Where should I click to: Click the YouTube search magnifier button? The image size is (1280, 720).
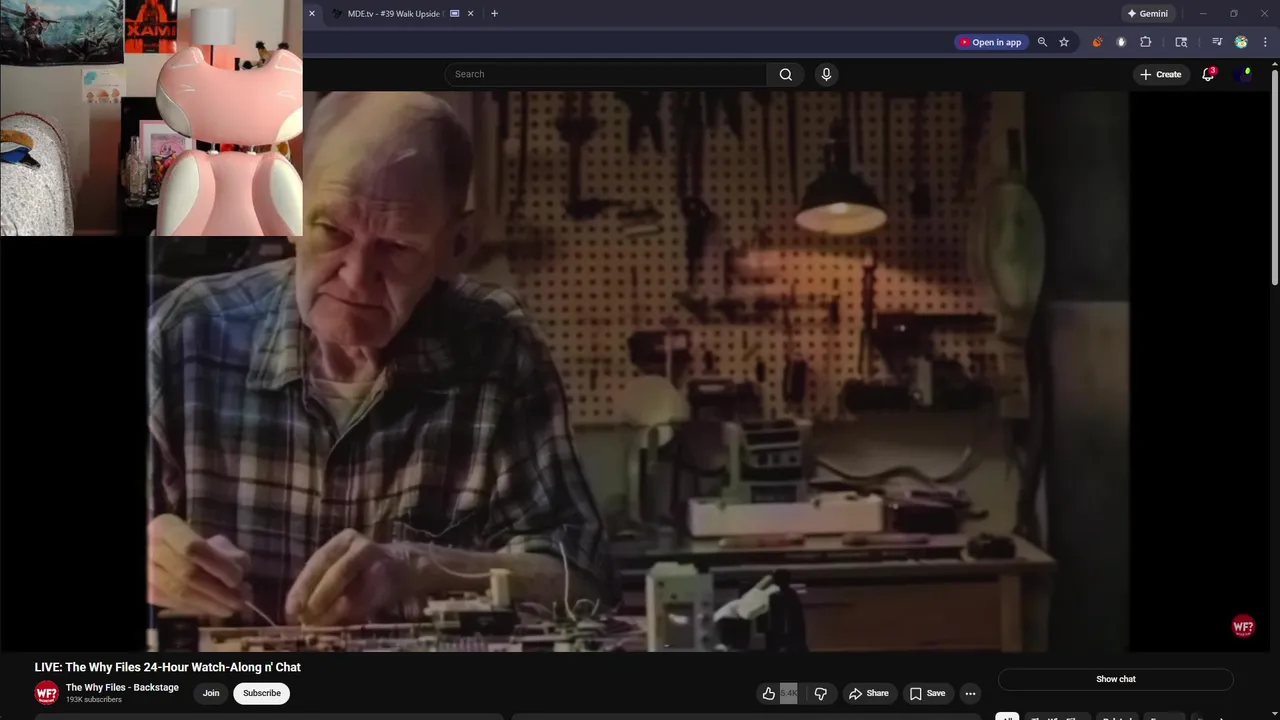tap(786, 74)
